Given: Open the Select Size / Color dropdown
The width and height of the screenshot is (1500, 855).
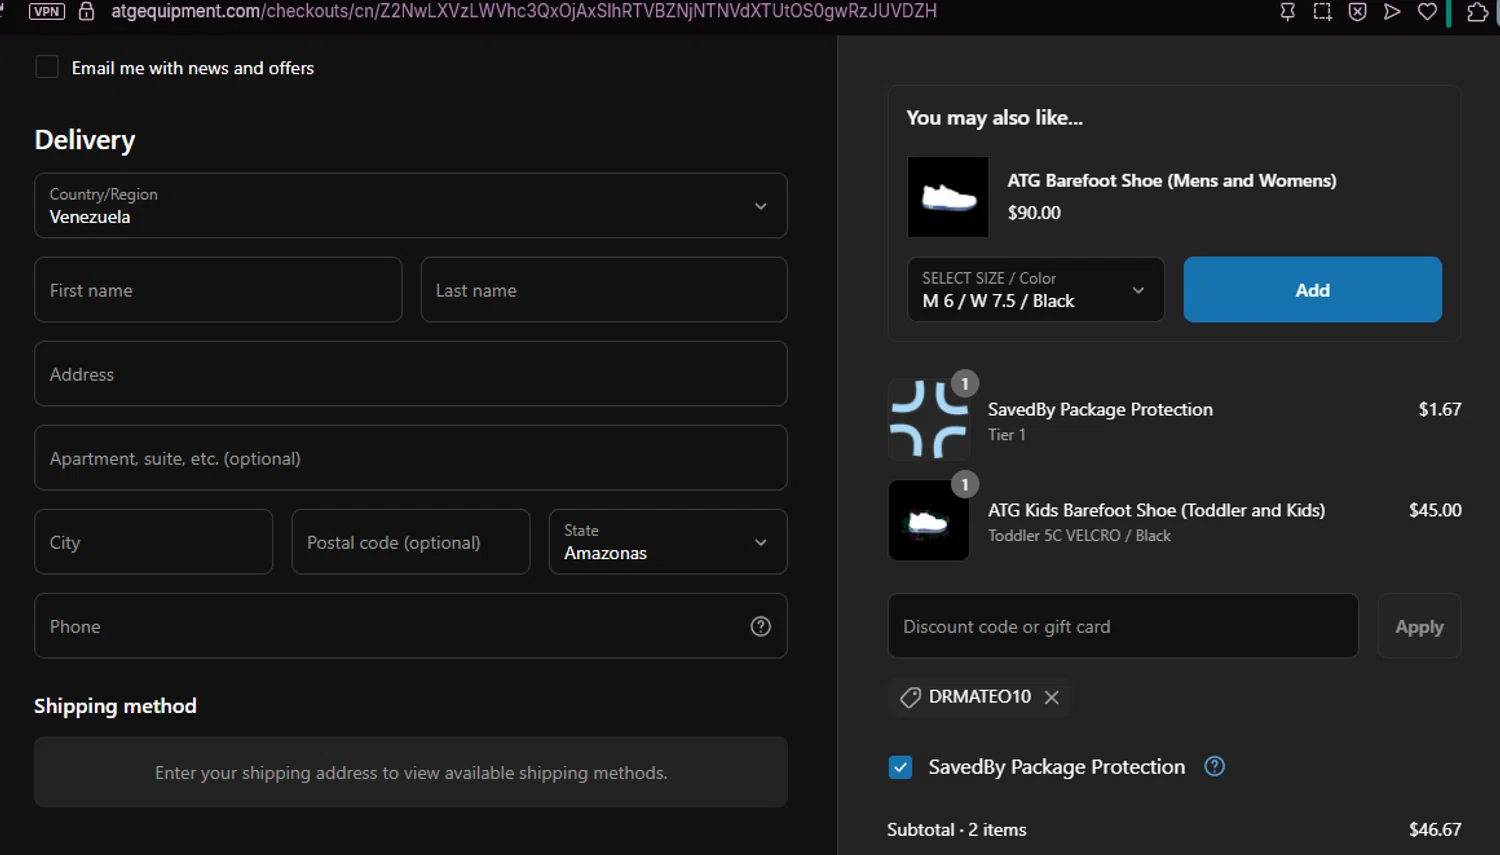Looking at the screenshot, I should coord(1036,290).
